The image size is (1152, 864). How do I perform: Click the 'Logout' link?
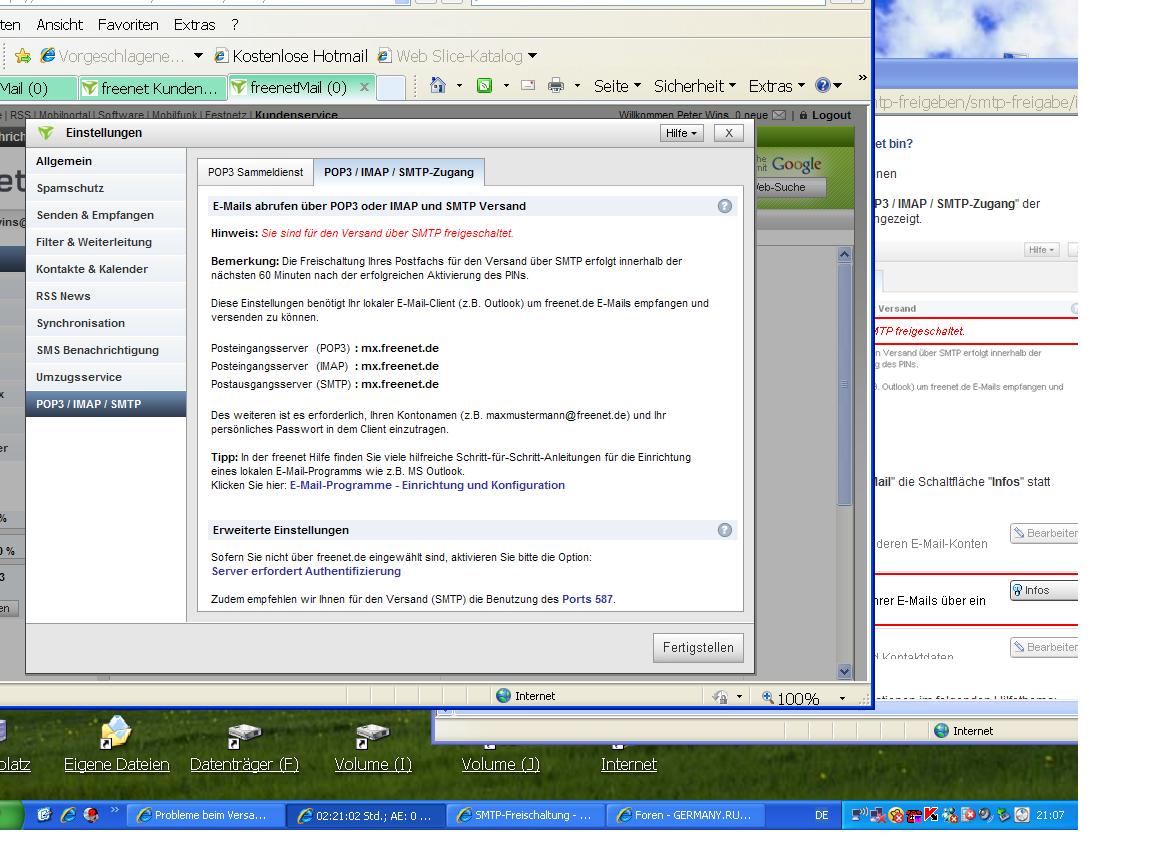click(831, 115)
